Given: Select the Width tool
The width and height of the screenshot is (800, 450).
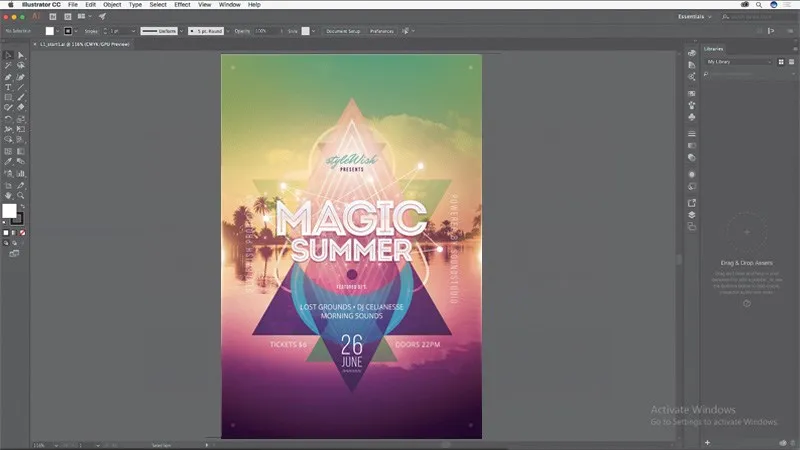Looking at the screenshot, I should (x=8, y=129).
